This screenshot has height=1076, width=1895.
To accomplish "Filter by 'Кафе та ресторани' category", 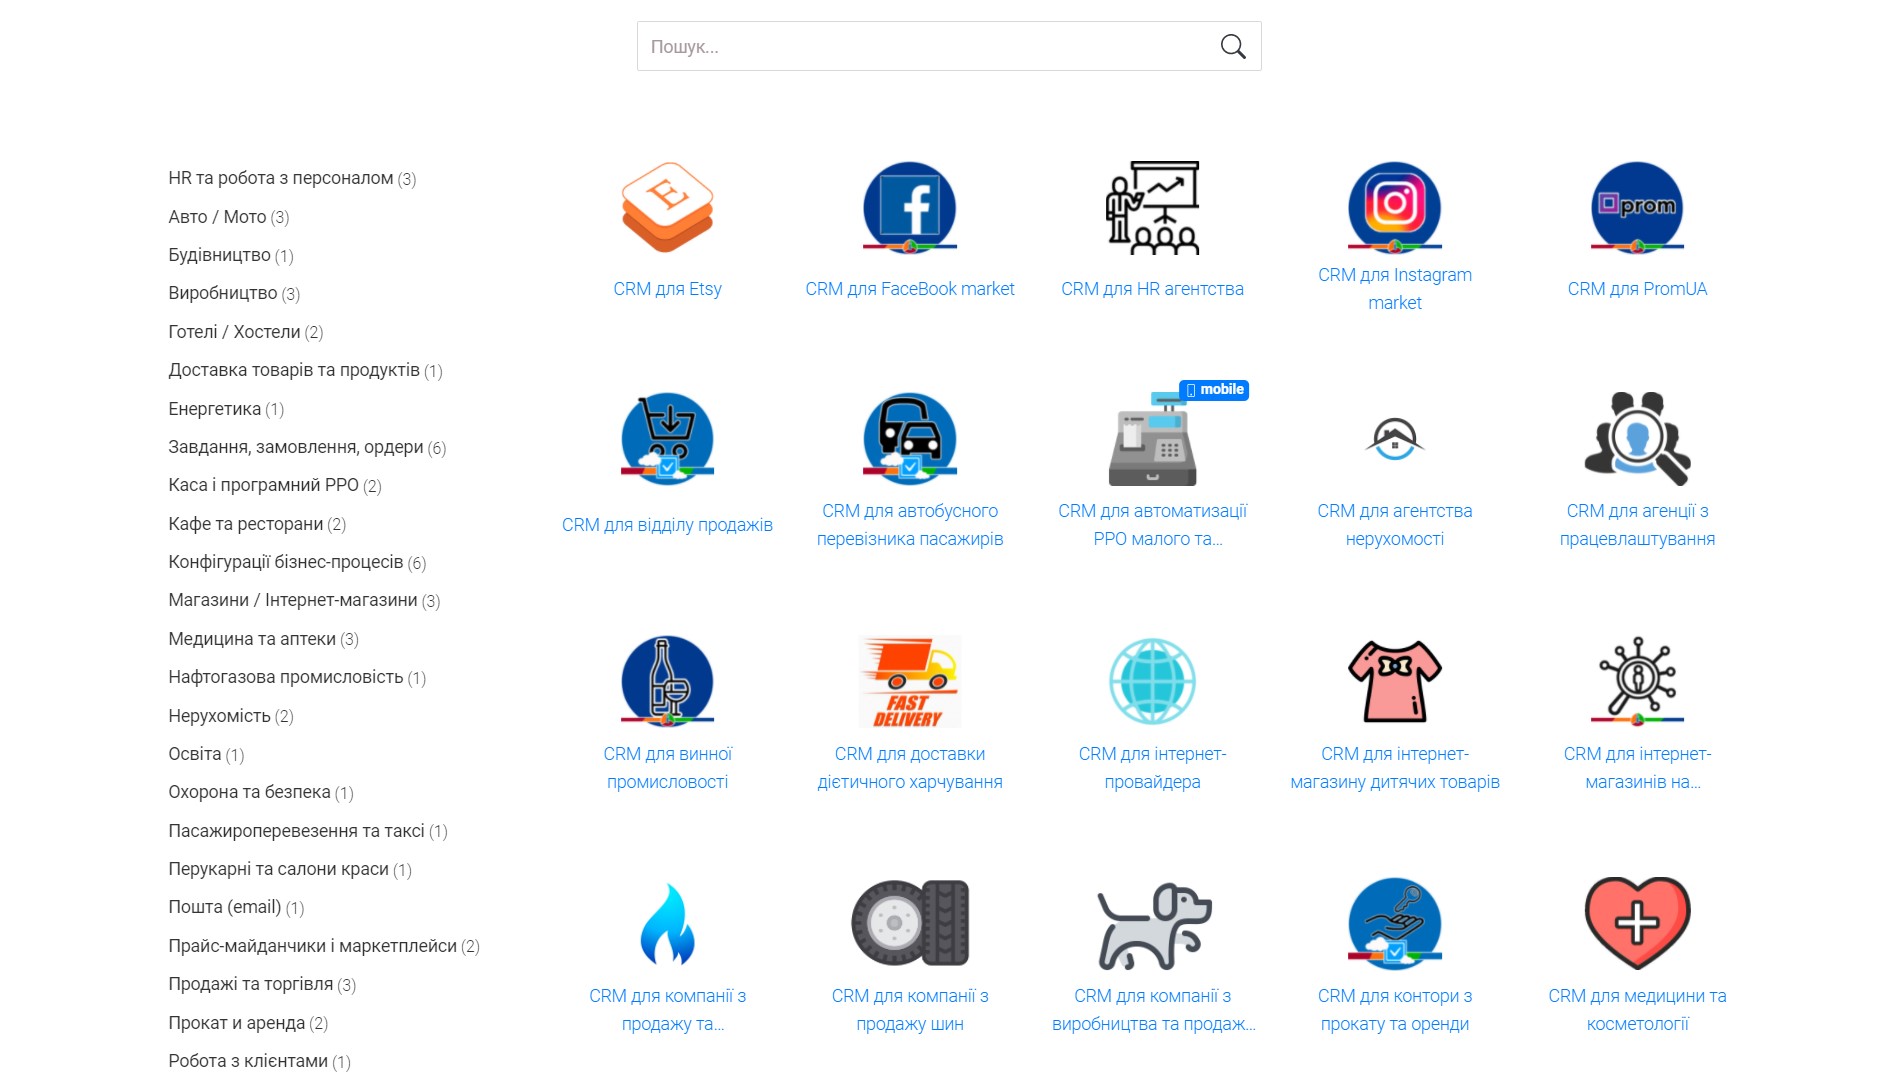I will click(245, 524).
